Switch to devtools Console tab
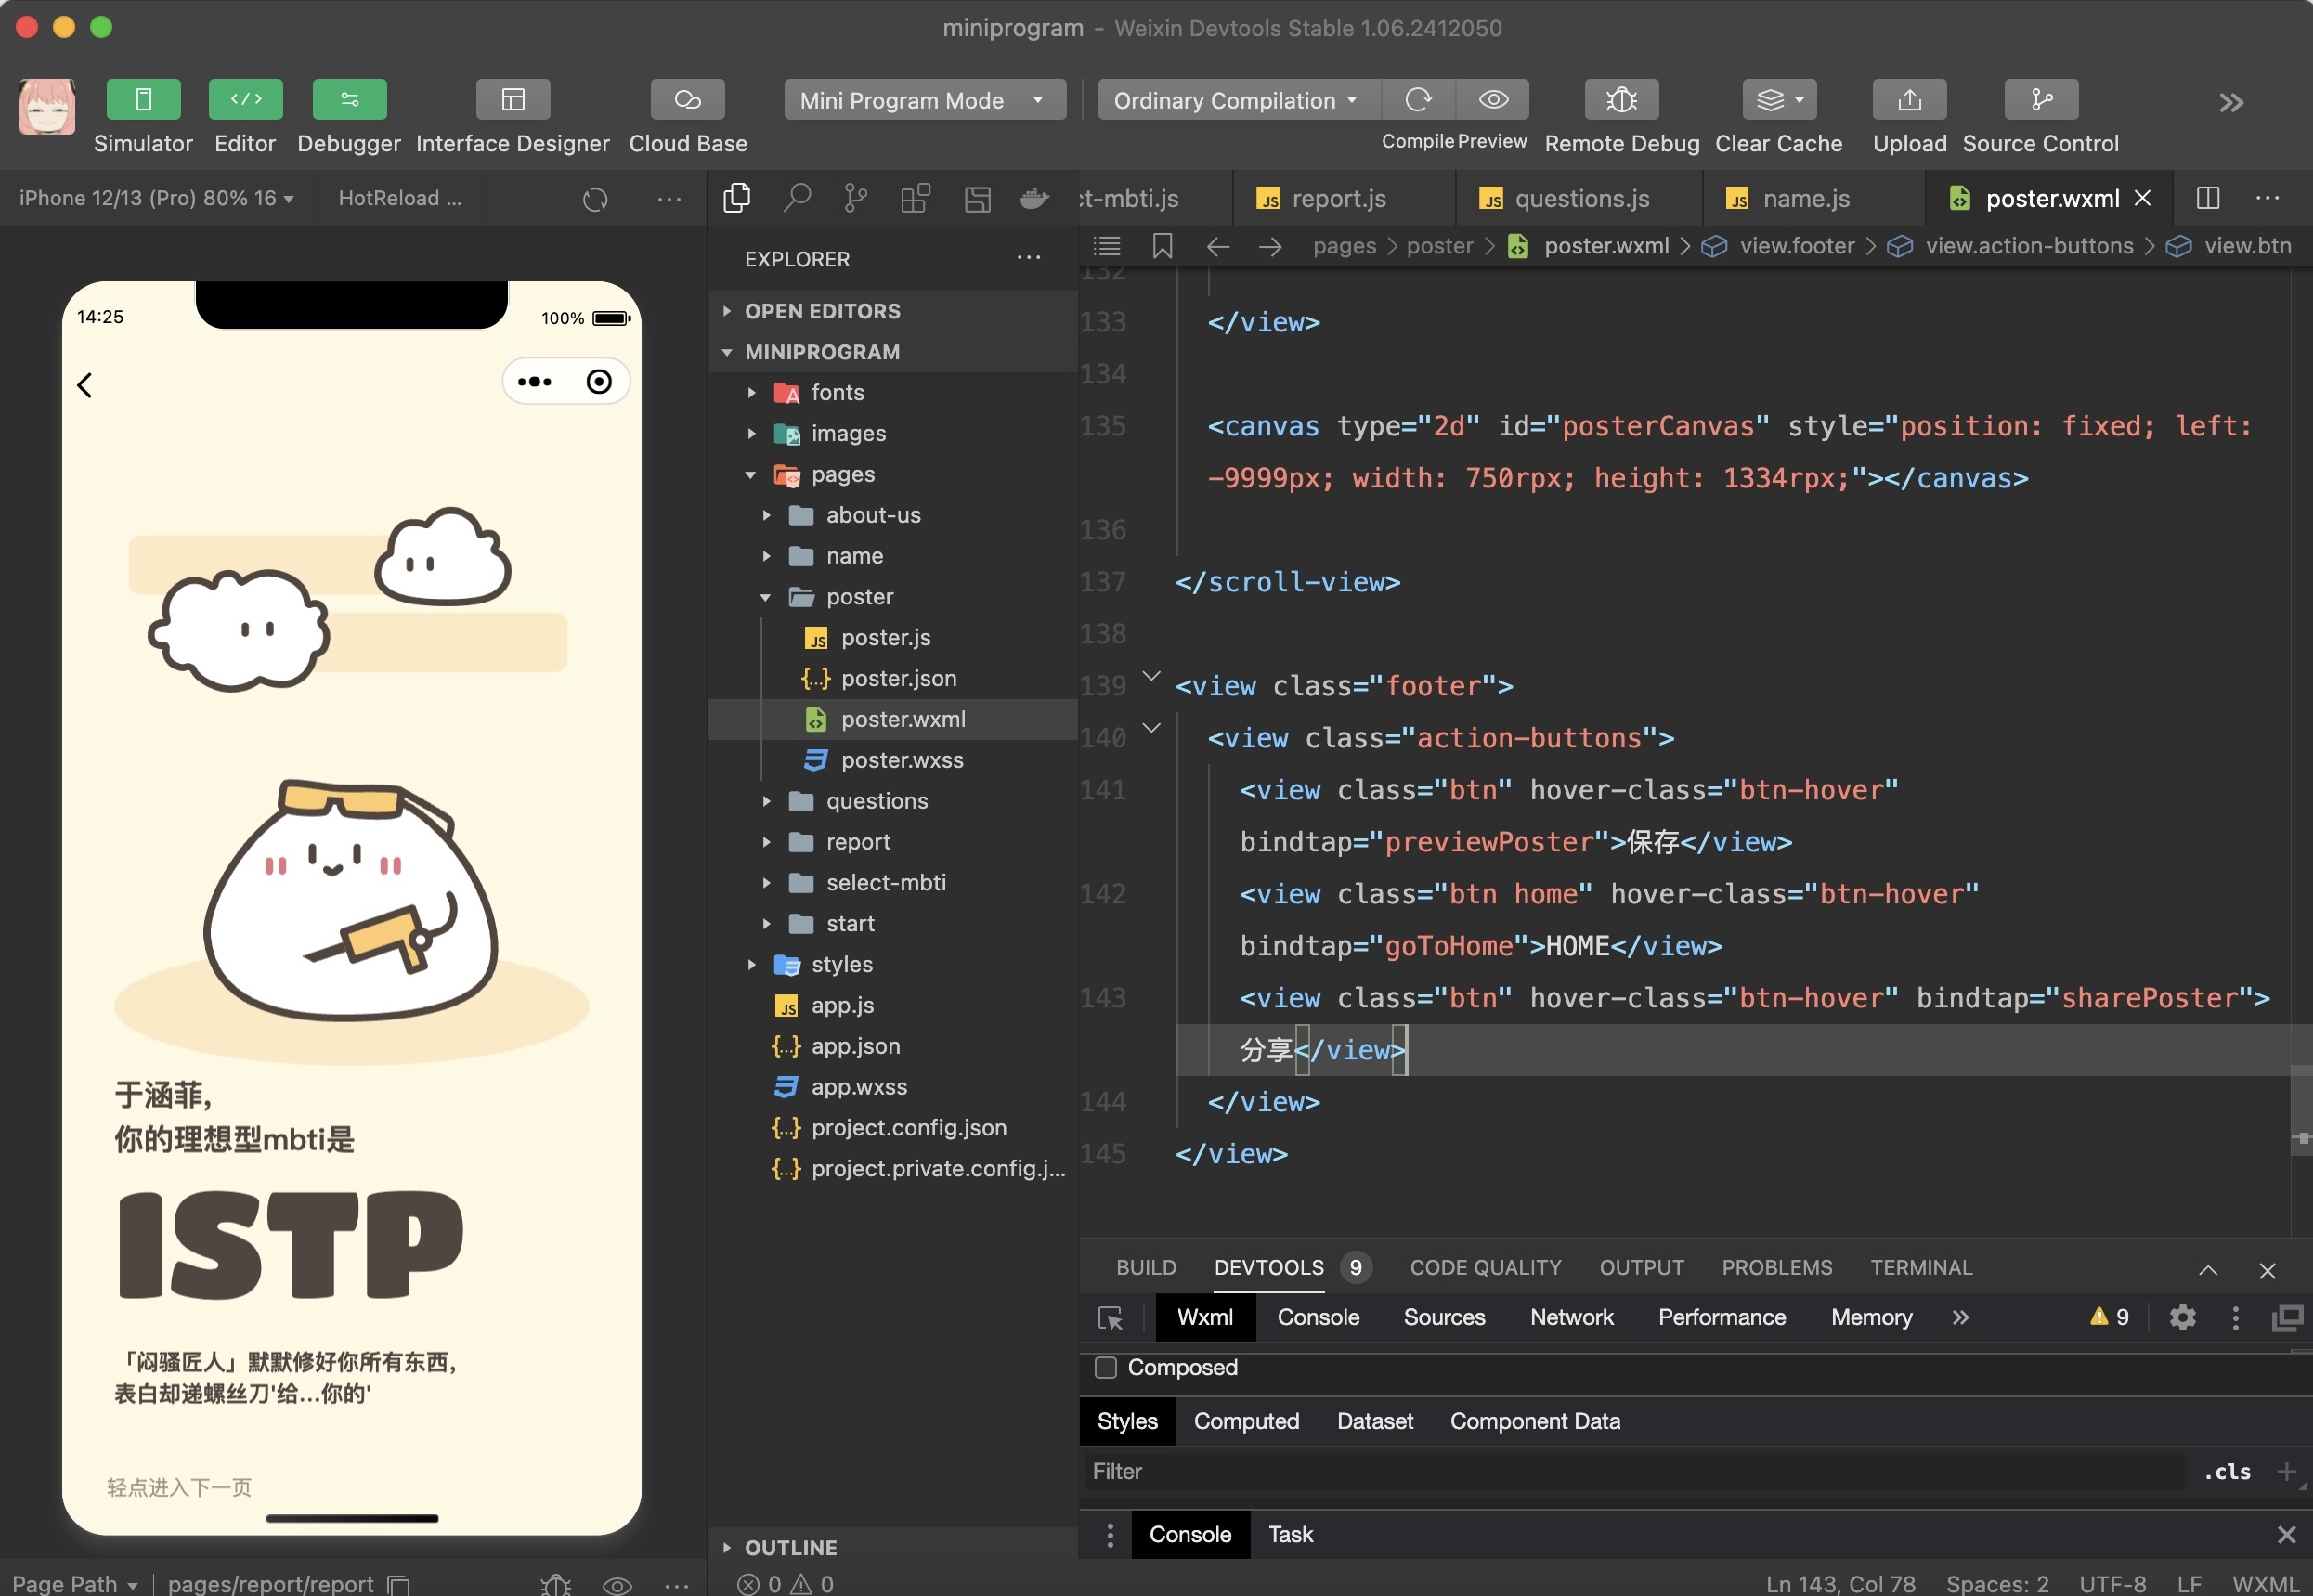Image resolution: width=2313 pixels, height=1596 pixels. [x=1317, y=1317]
